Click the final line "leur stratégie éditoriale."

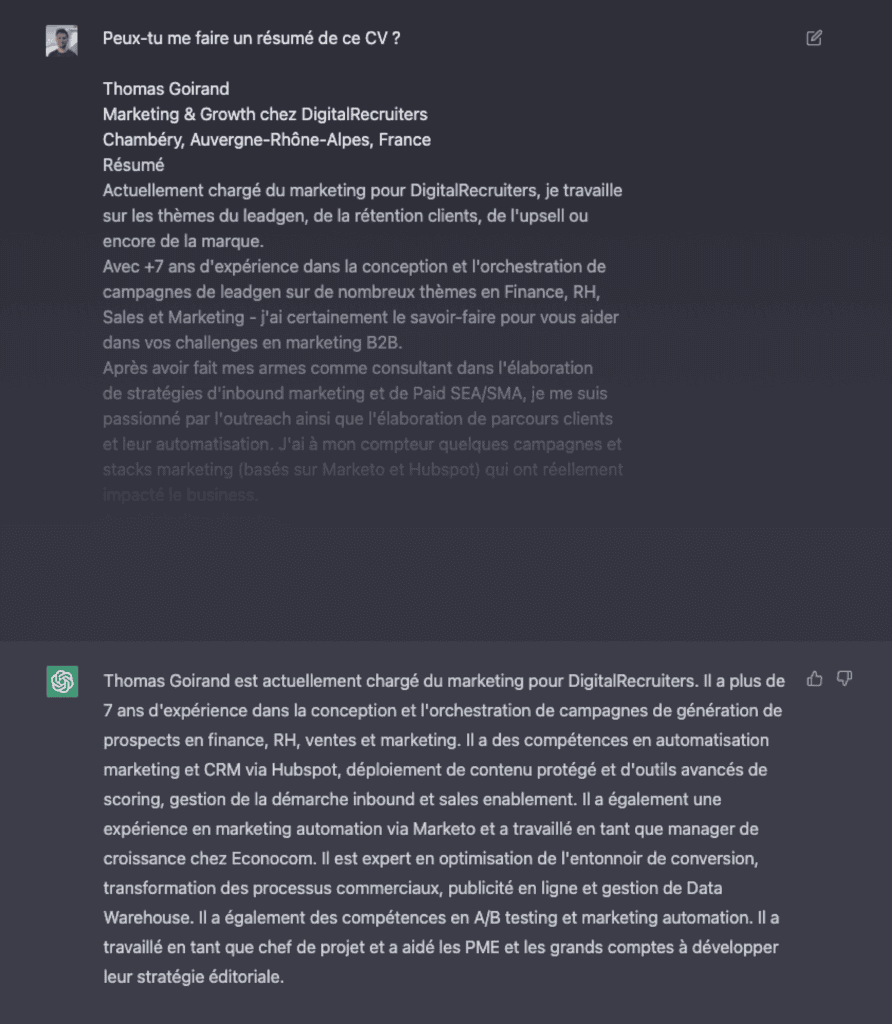[194, 977]
